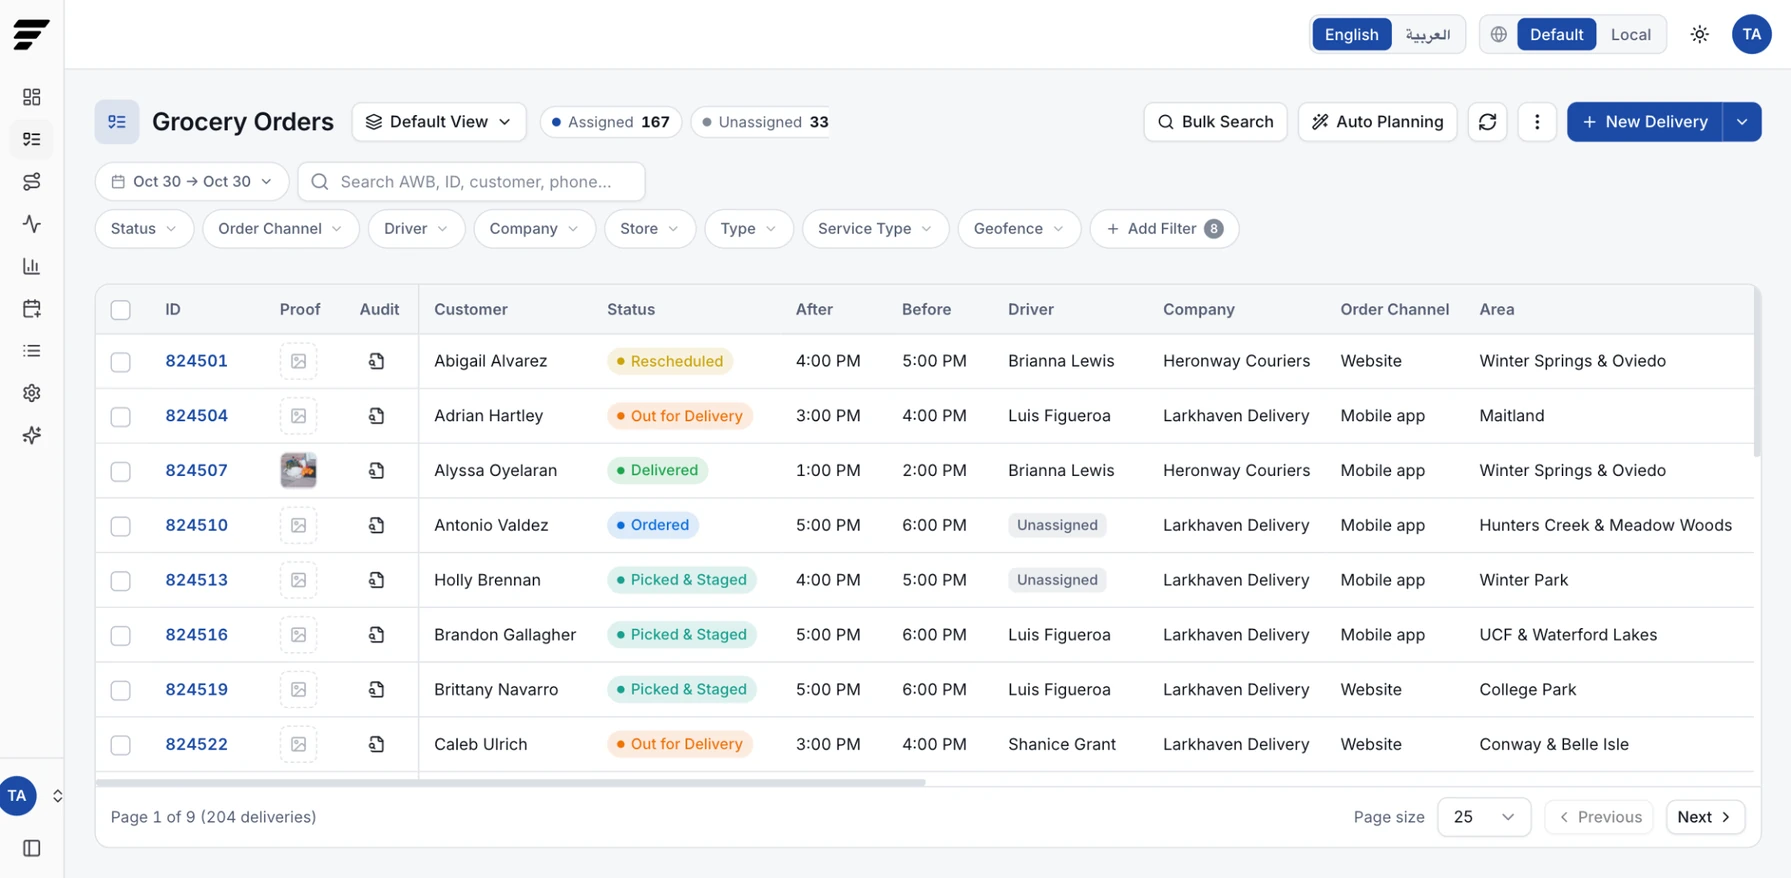The height and width of the screenshot is (878, 1791).
Task: Expand the Status filter dropdown
Action: [x=144, y=228]
